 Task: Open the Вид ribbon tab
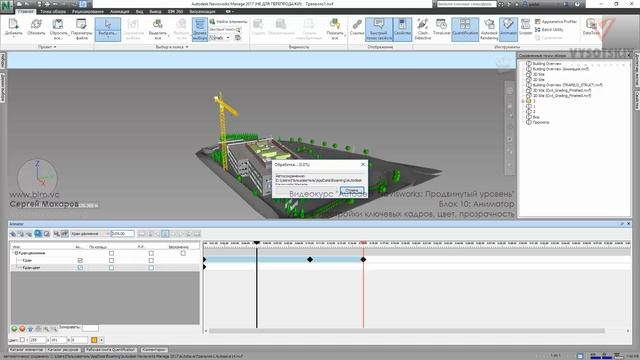139,11
